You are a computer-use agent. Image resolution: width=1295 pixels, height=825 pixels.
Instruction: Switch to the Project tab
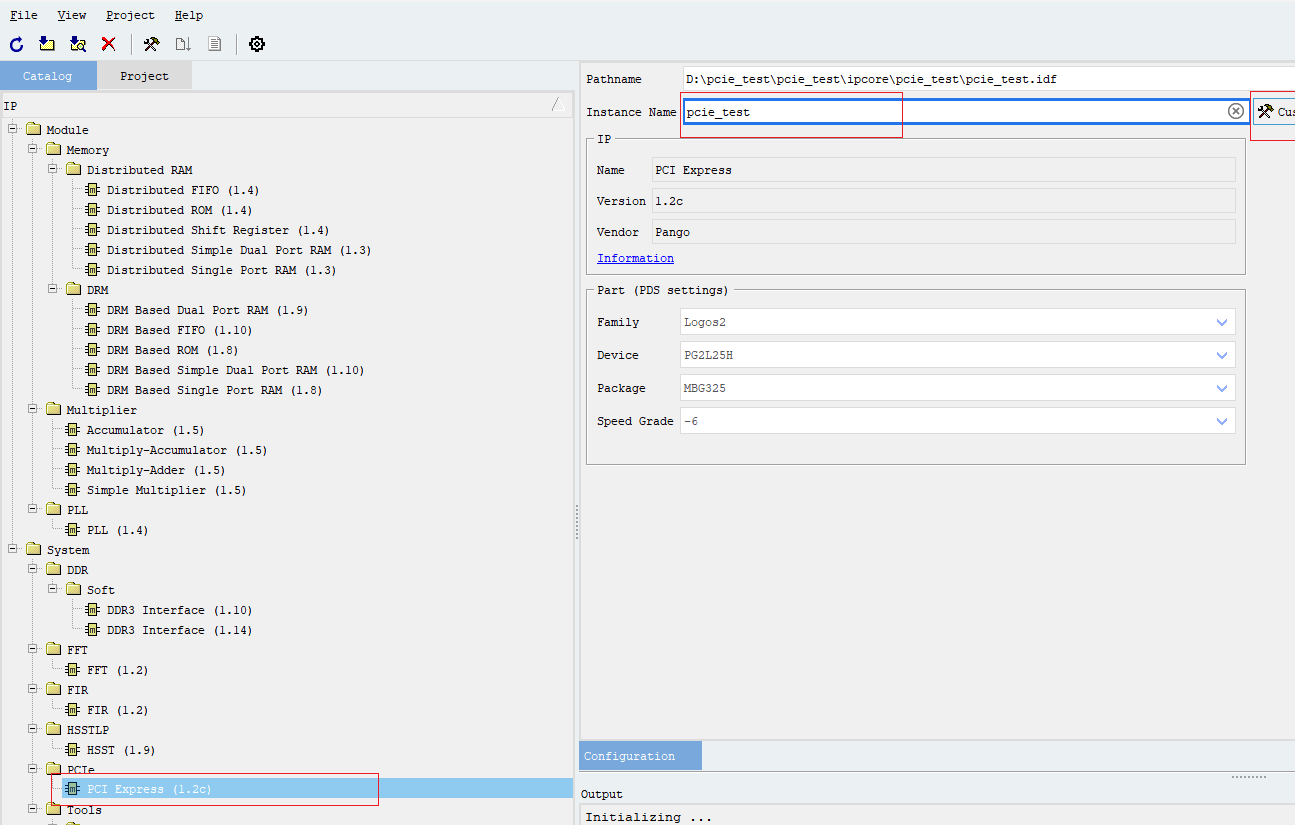point(145,76)
